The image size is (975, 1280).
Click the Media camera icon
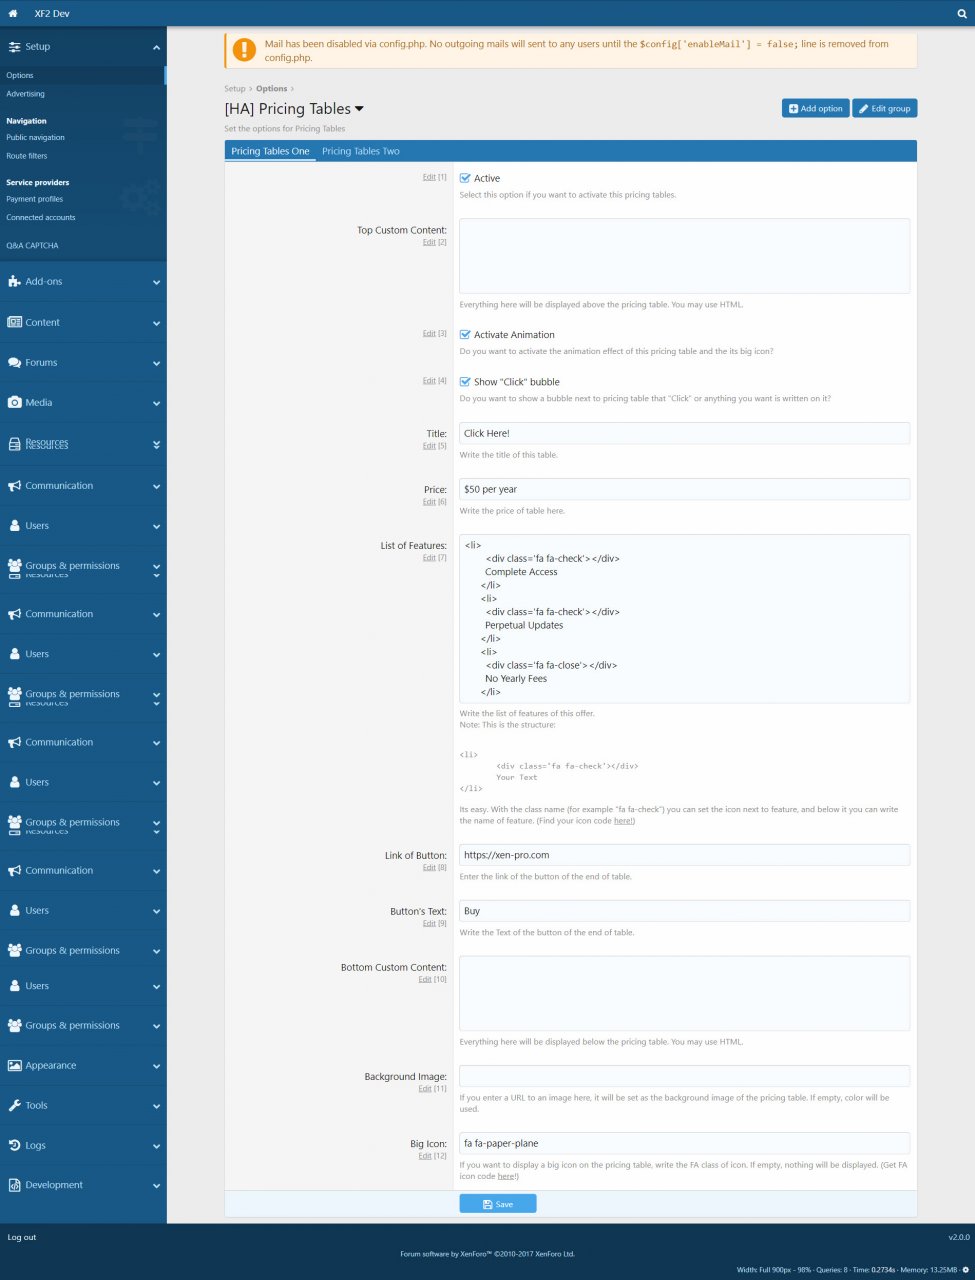pos(14,403)
